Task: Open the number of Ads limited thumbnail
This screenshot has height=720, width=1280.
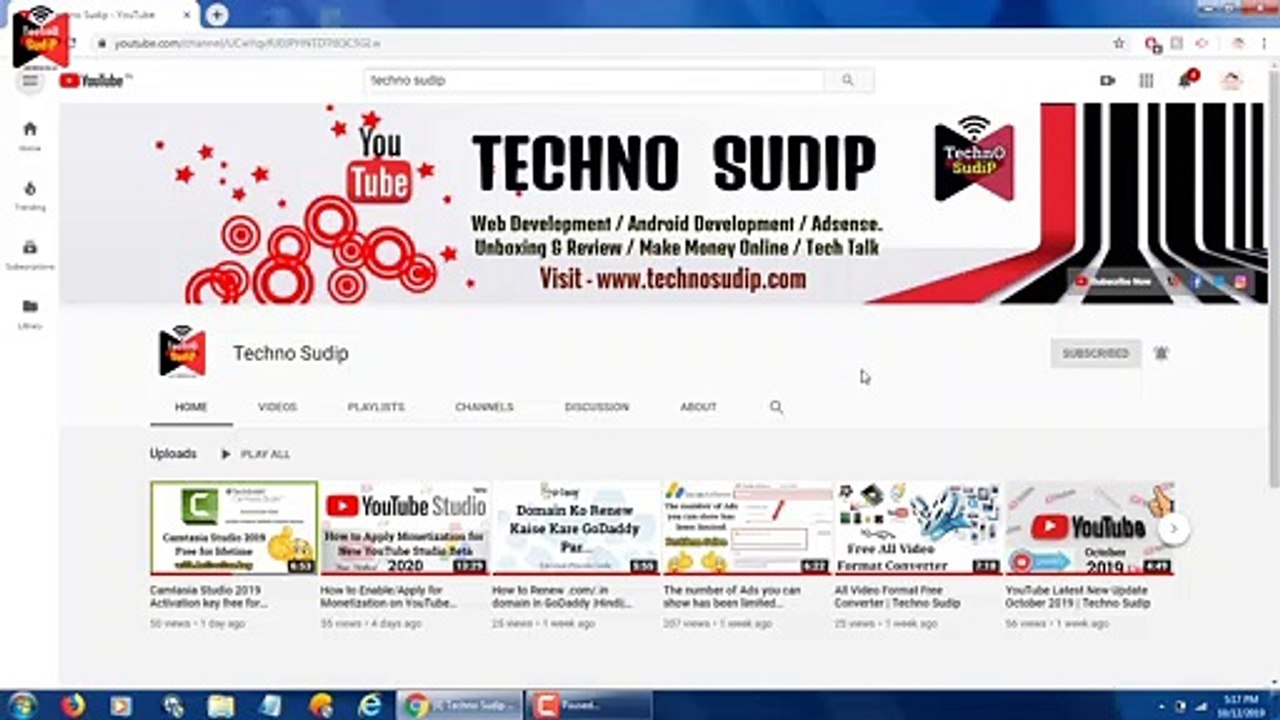Action: [747, 528]
